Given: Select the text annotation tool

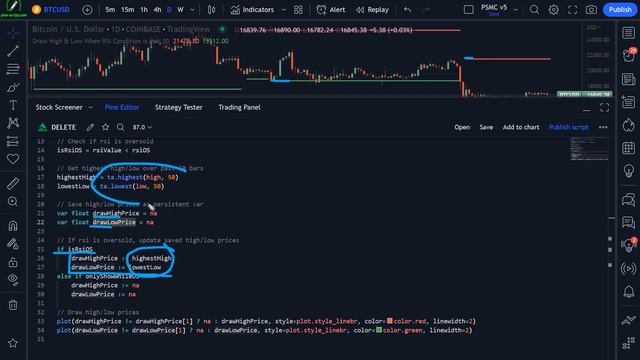Looking at the screenshot, I should pos(13,105).
